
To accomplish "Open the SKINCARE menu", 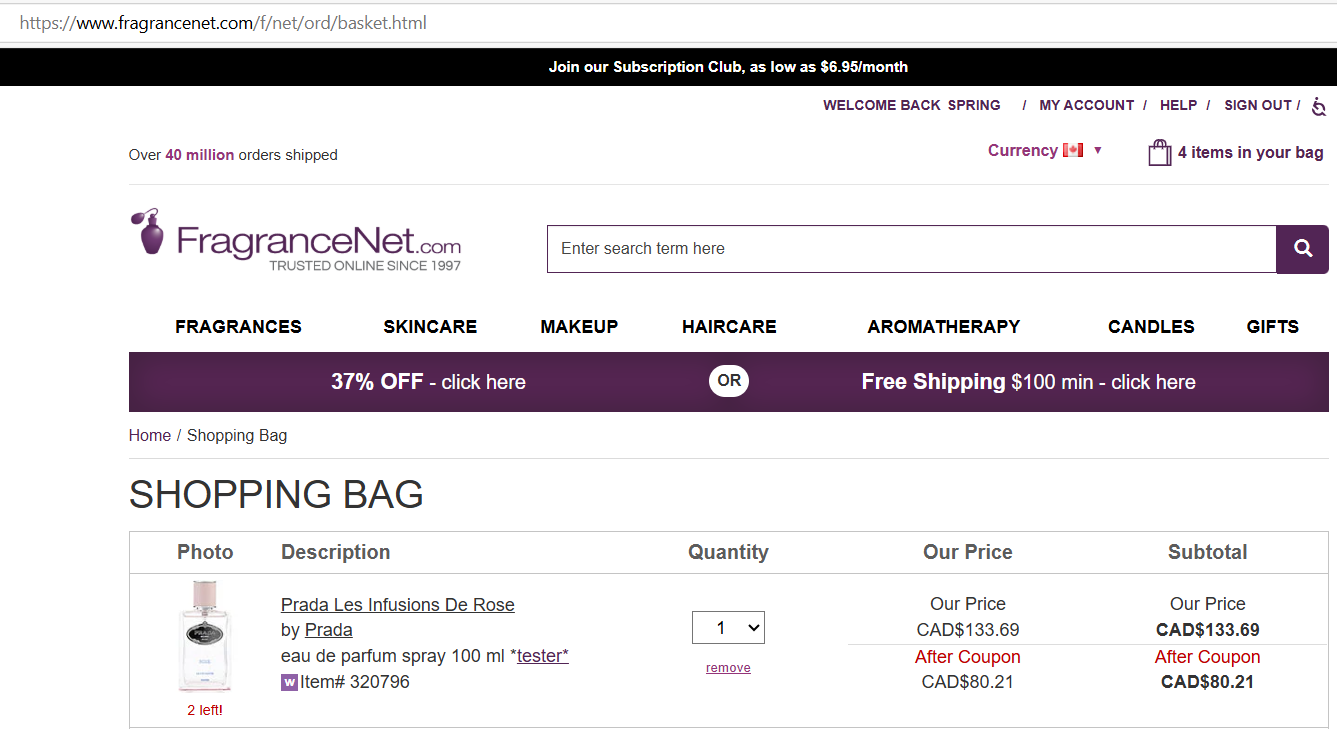I will coord(430,327).
